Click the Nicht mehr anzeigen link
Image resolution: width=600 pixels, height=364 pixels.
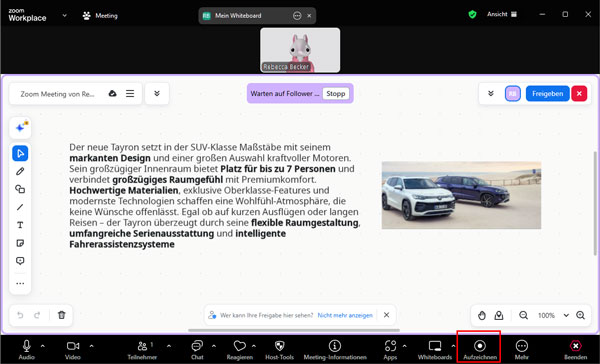point(345,315)
